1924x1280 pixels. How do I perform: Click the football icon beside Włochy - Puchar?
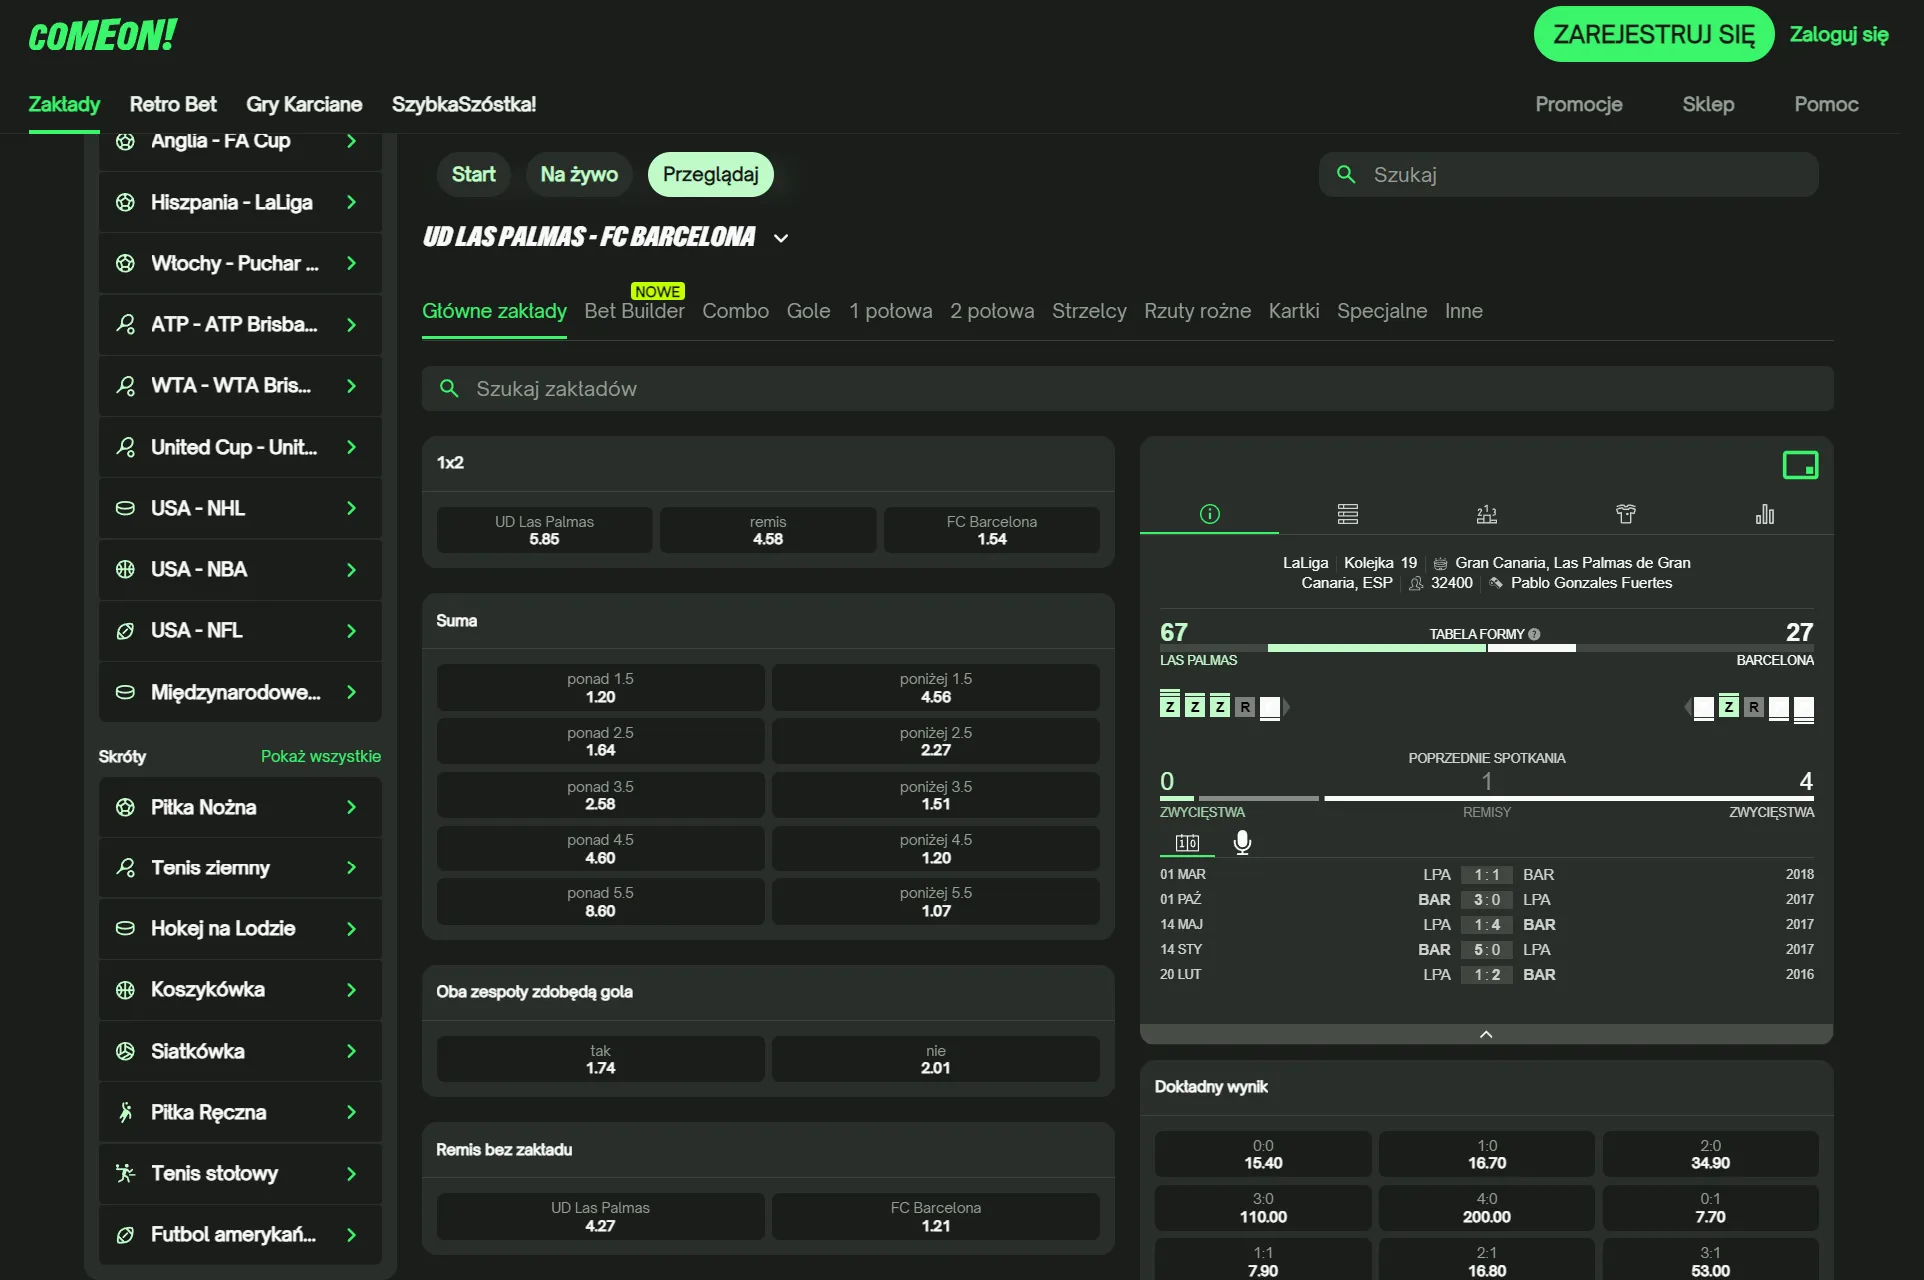[x=125, y=263]
